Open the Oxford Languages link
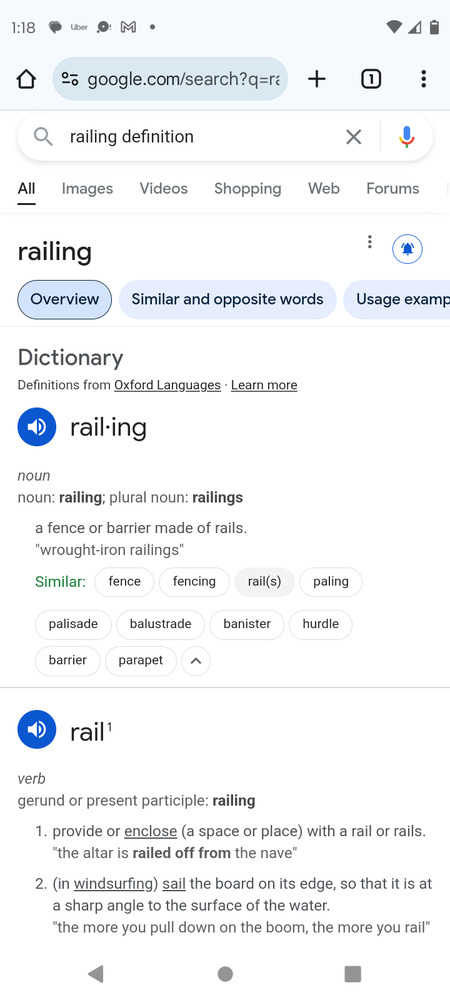 click(x=167, y=385)
